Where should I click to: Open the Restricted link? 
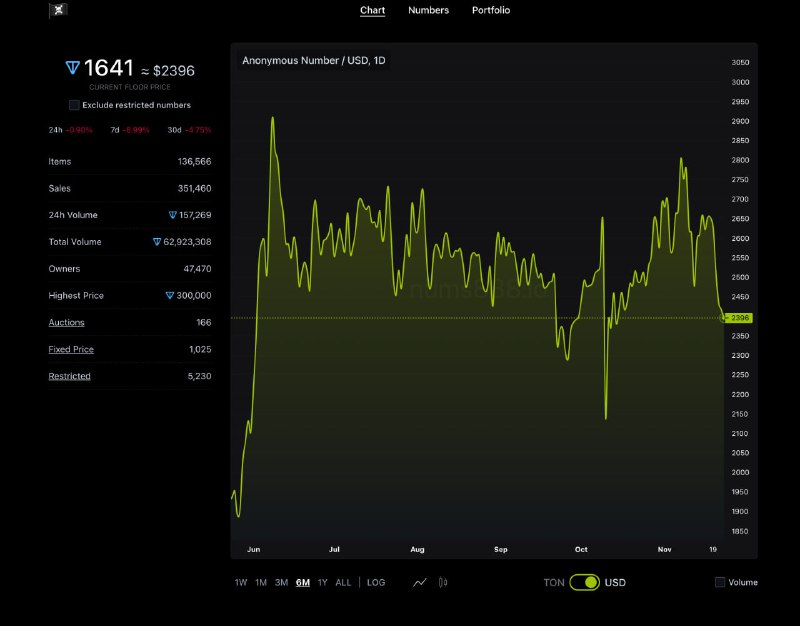(70, 377)
